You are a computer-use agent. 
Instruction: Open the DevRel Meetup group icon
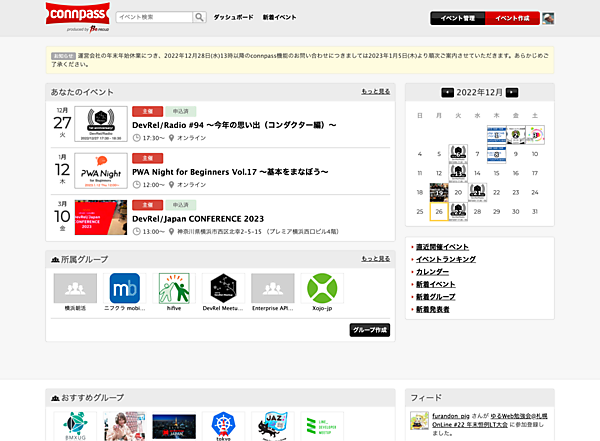tap(223, 289)
